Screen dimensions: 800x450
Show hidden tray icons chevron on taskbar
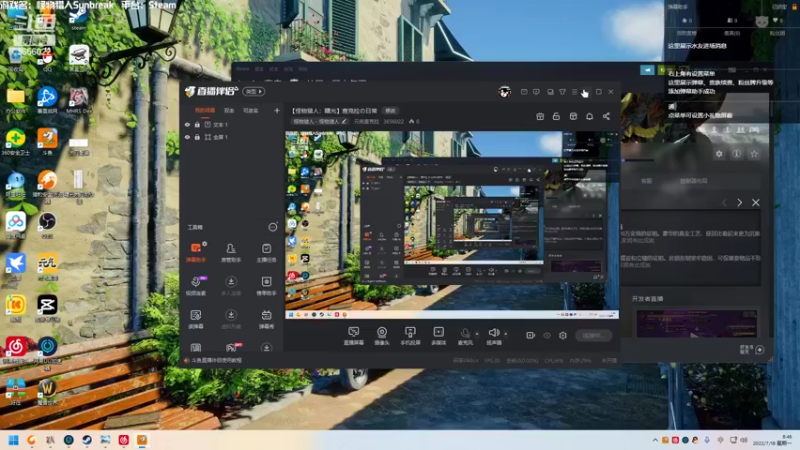tap(655, 440)
